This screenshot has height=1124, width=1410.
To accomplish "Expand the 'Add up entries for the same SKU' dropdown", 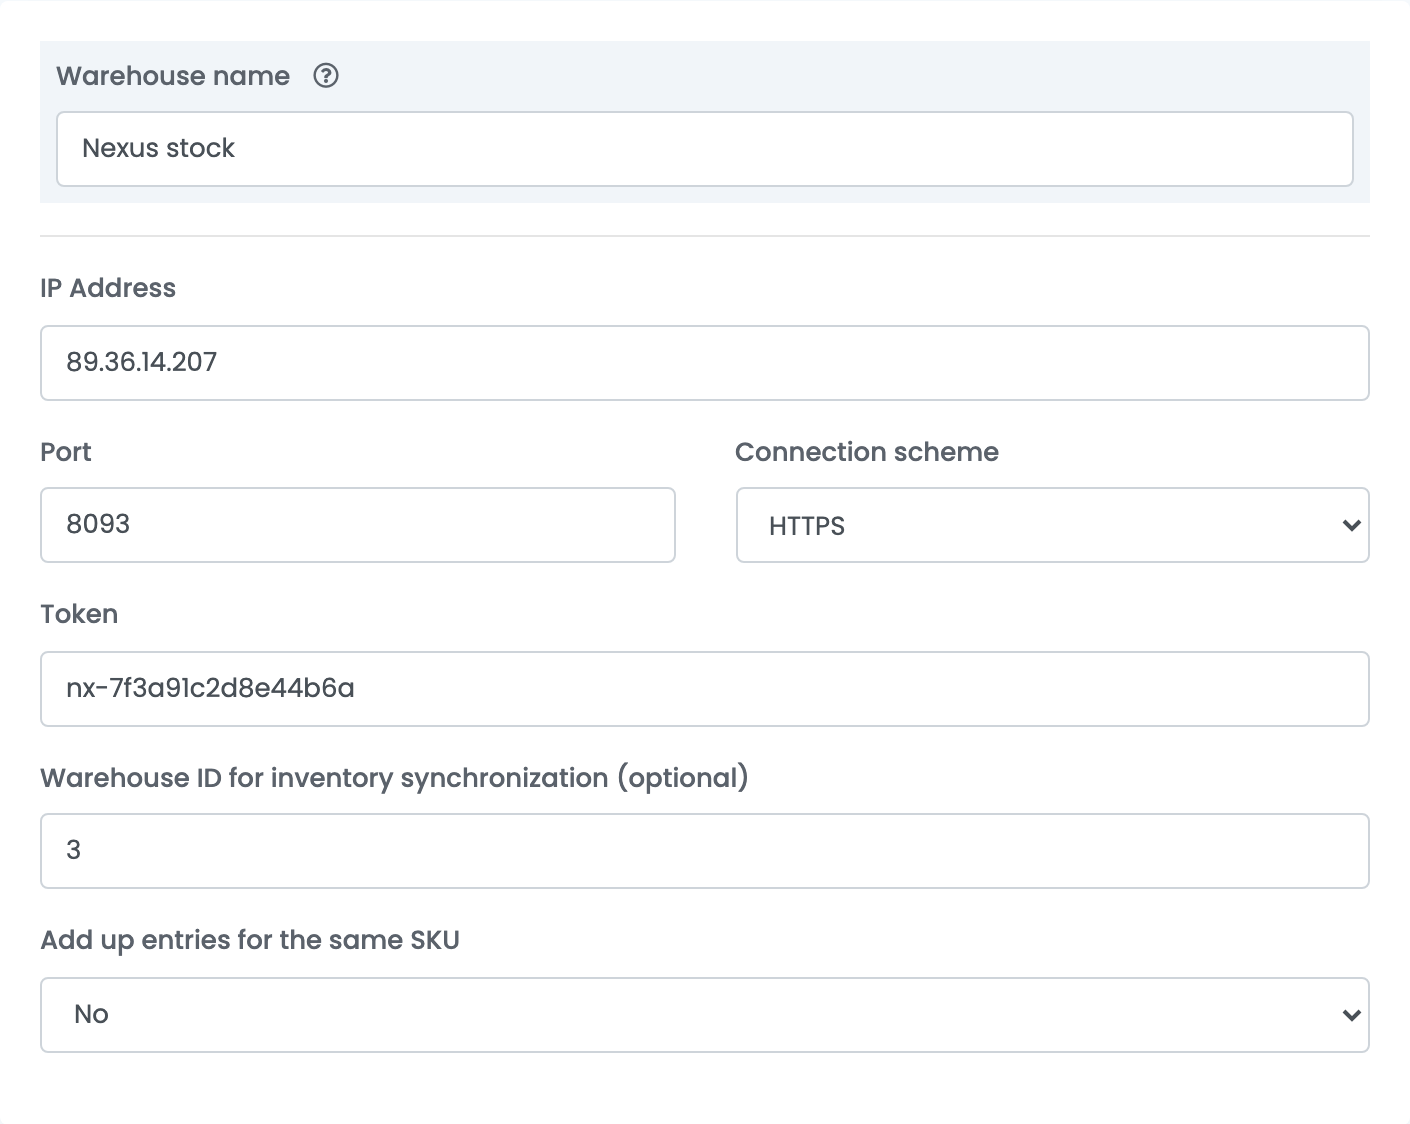I will (x=705, y=1015).
